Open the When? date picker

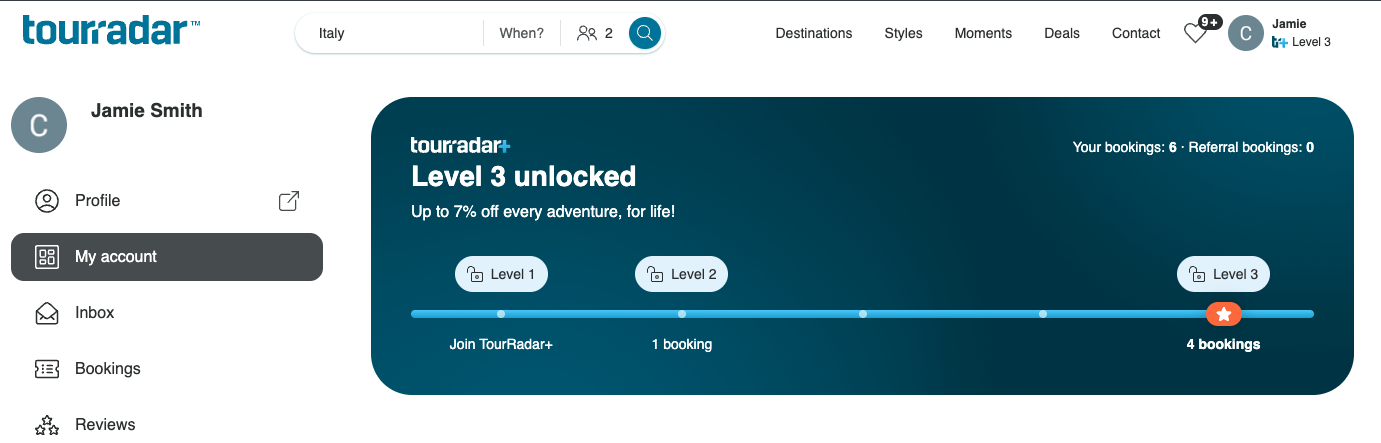(x=521, y=33)
